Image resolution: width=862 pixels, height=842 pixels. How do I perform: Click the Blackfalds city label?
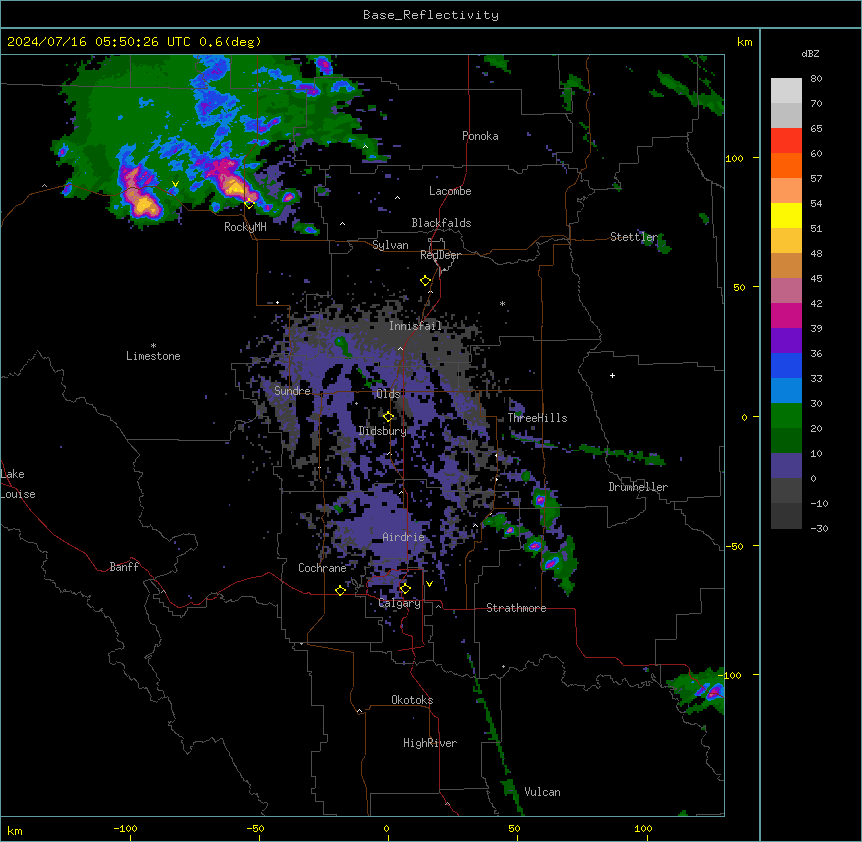[x=441, y=223]
